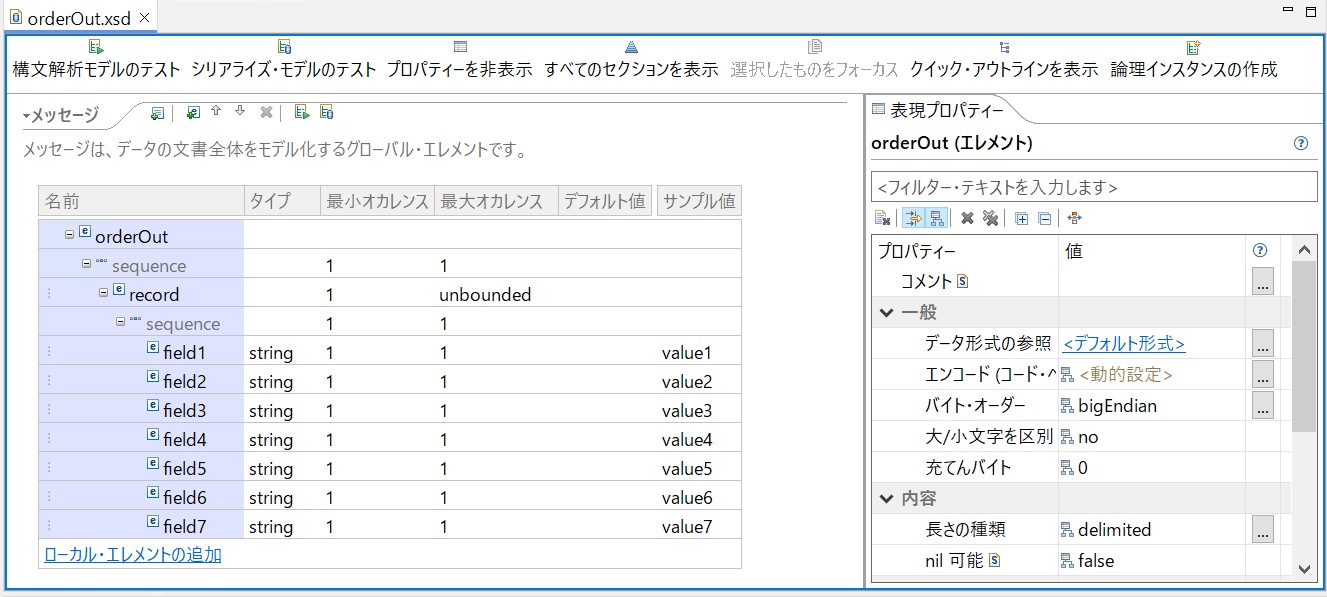
Task: Click the test serialize icon in メッセージ toolbar
Action: [x=326, y=113]
